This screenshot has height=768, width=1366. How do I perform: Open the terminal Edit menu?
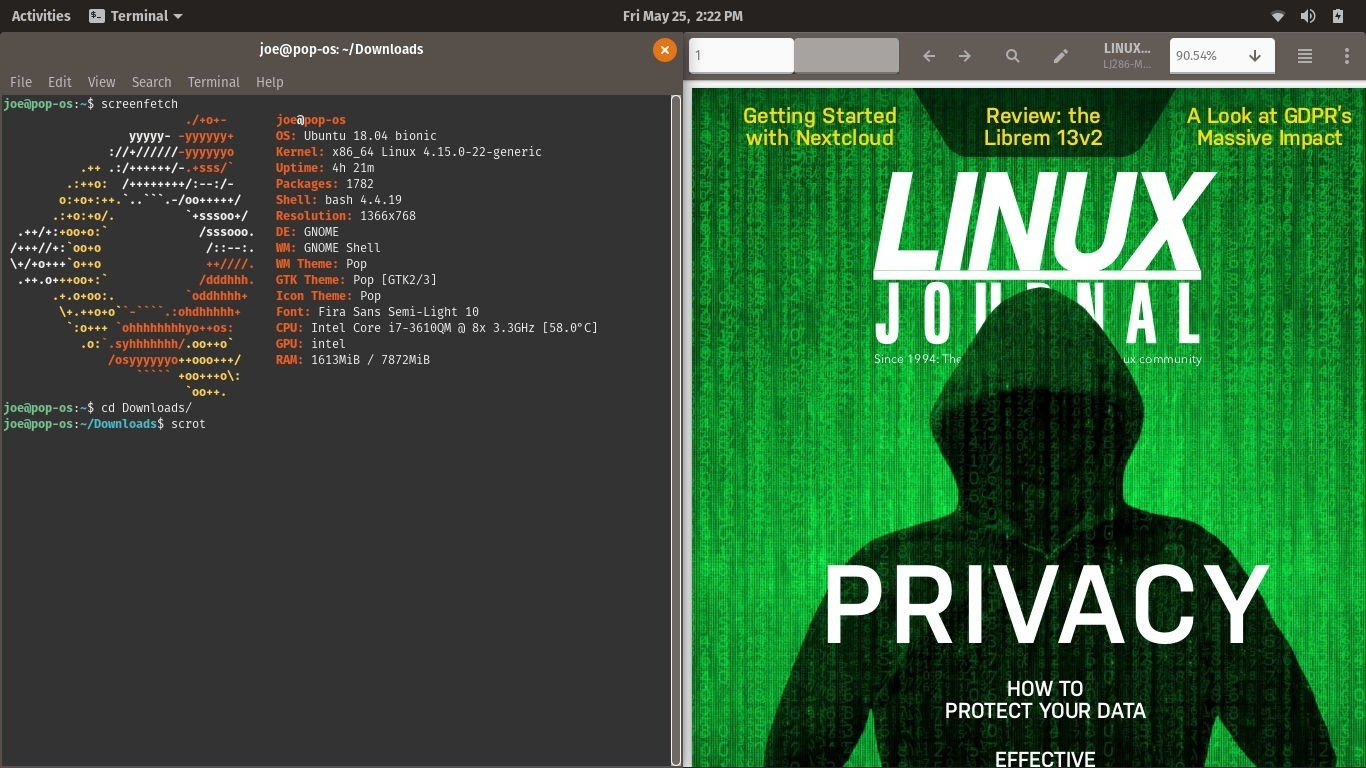click(x=60, y=82)
